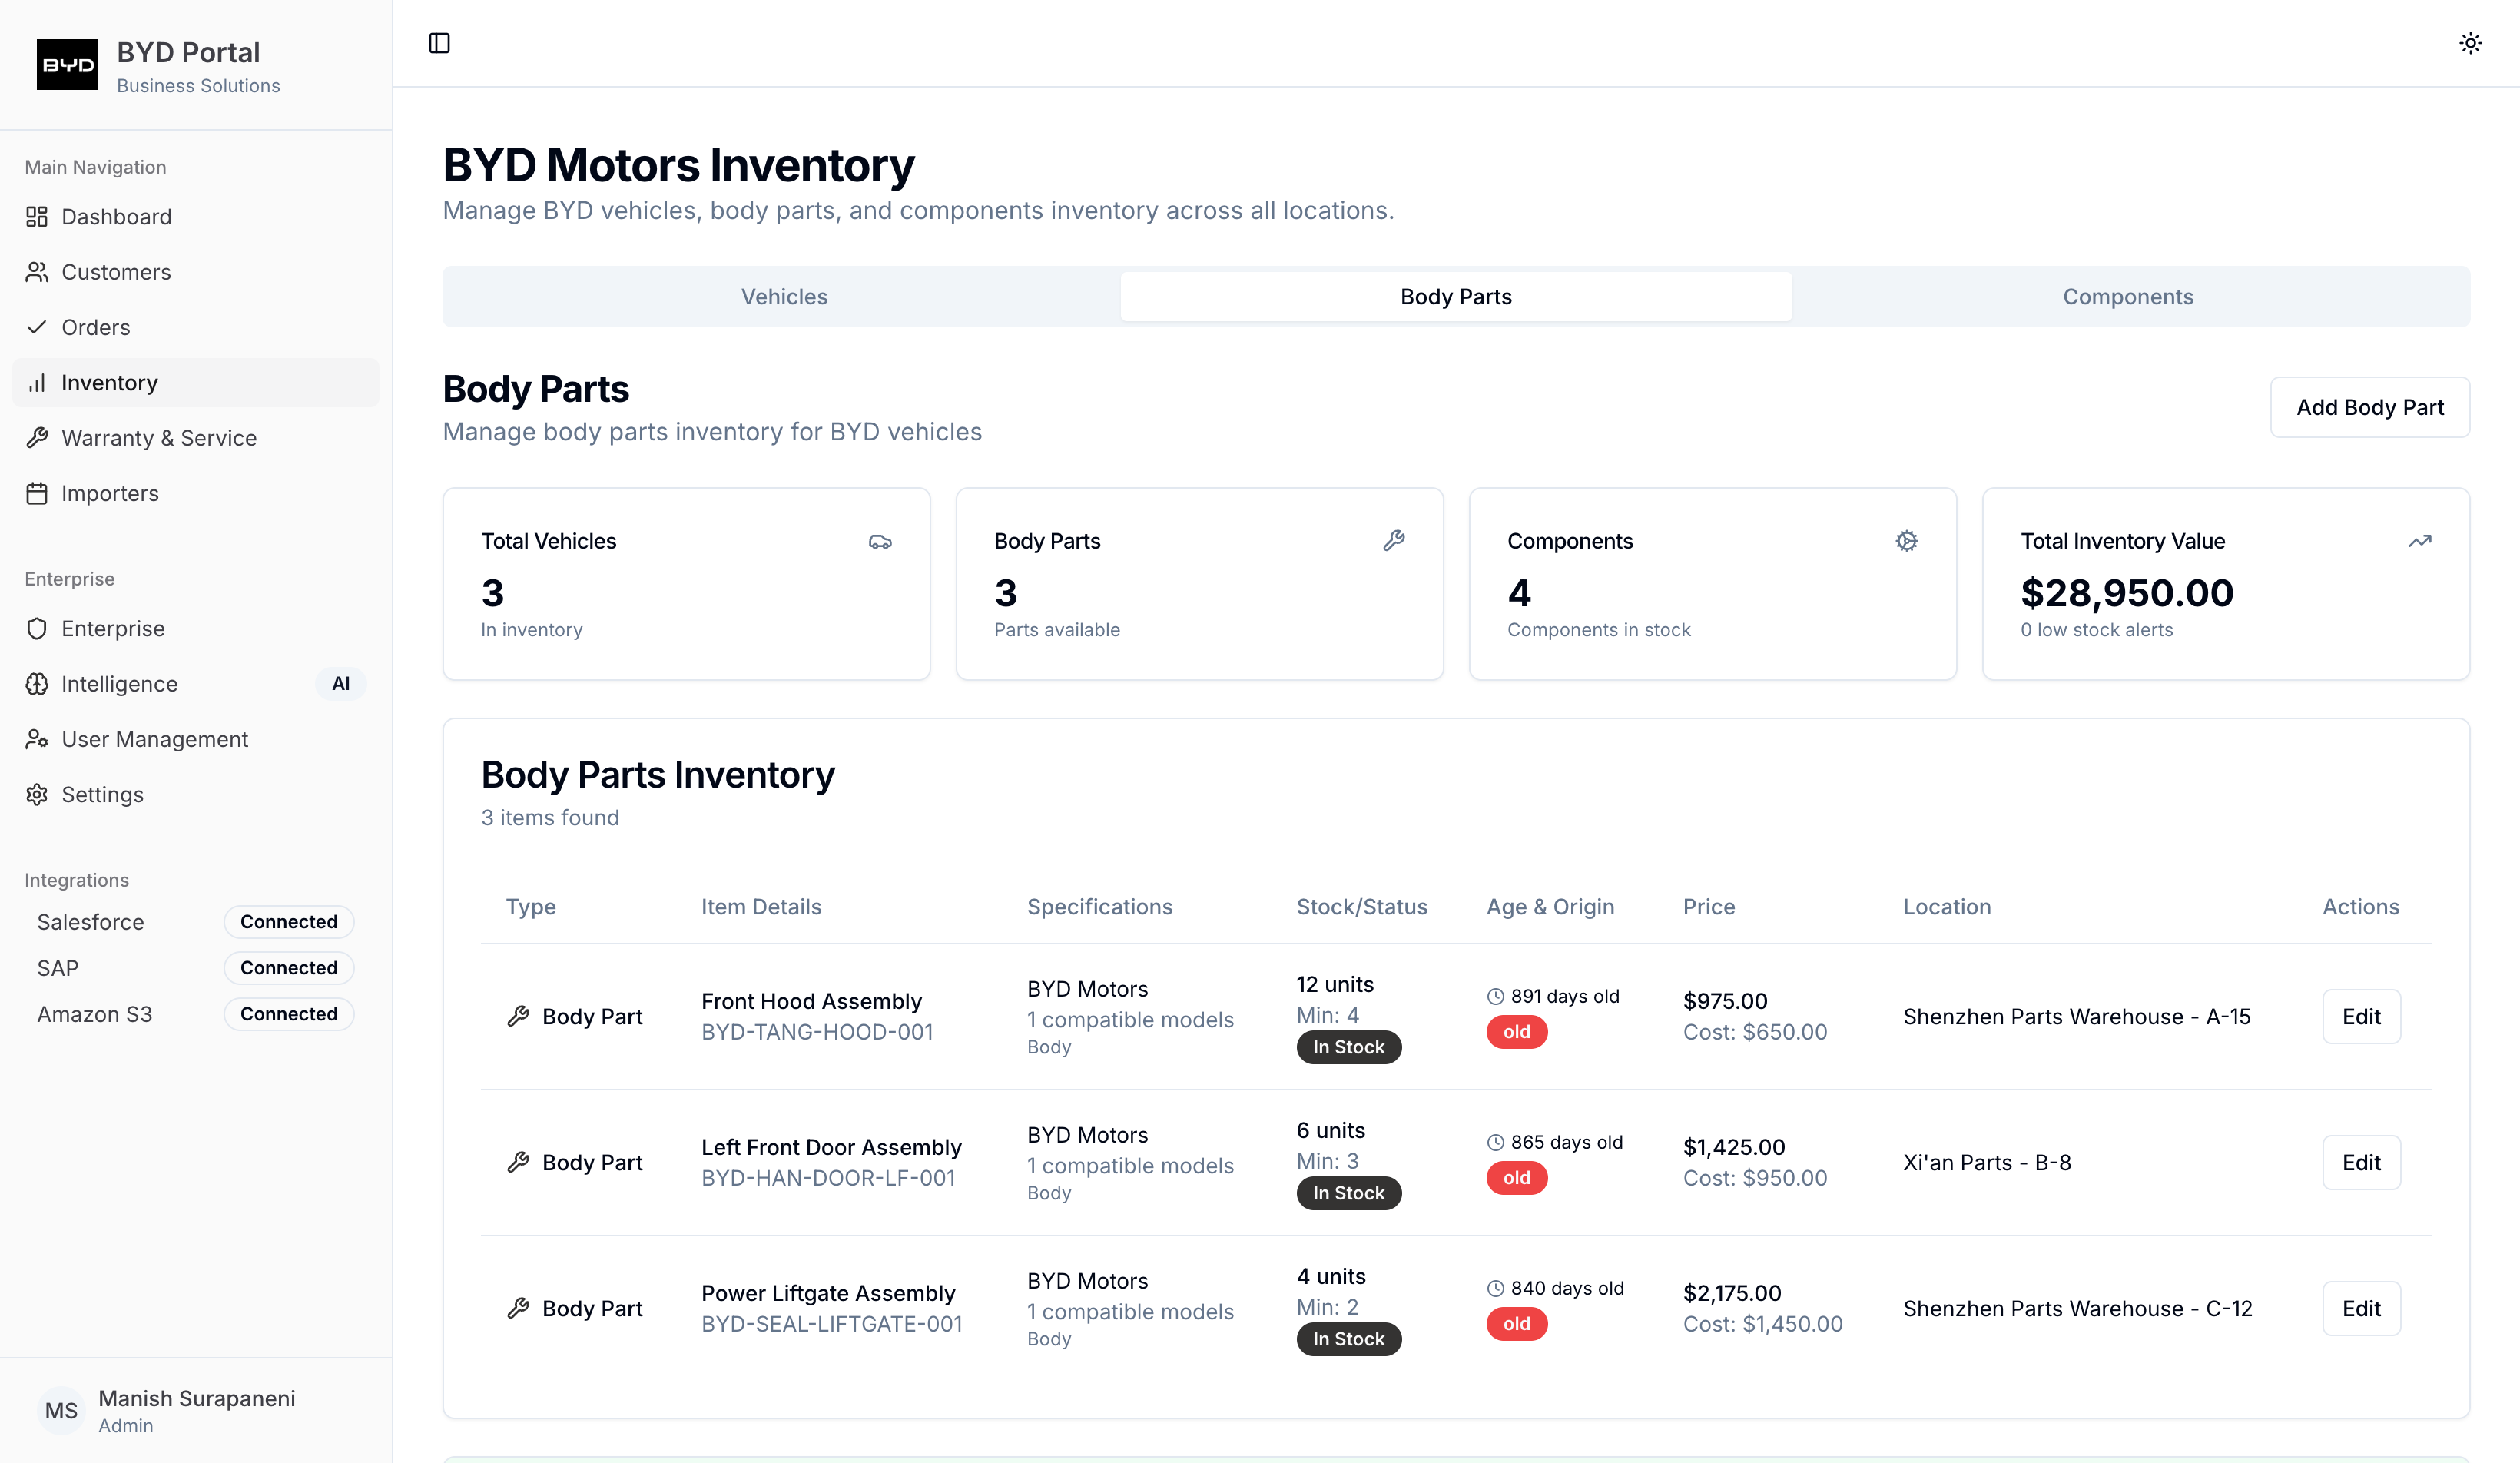The image size is (2520, 1463).
Task: Click clock icon beside 865 days old
Action: click(x=1496, y=1142)
